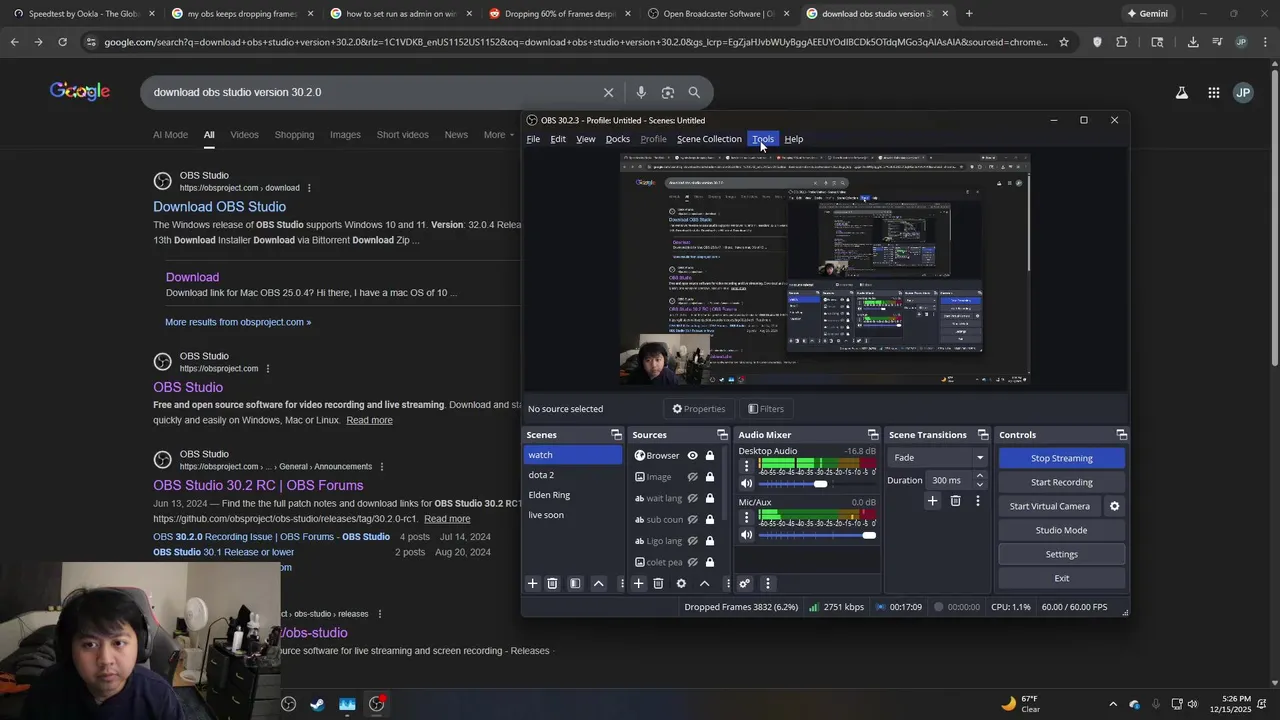Bookmark this page with star icon
This screenshot has height=720, width=1280.
[x=1064, y=42]
